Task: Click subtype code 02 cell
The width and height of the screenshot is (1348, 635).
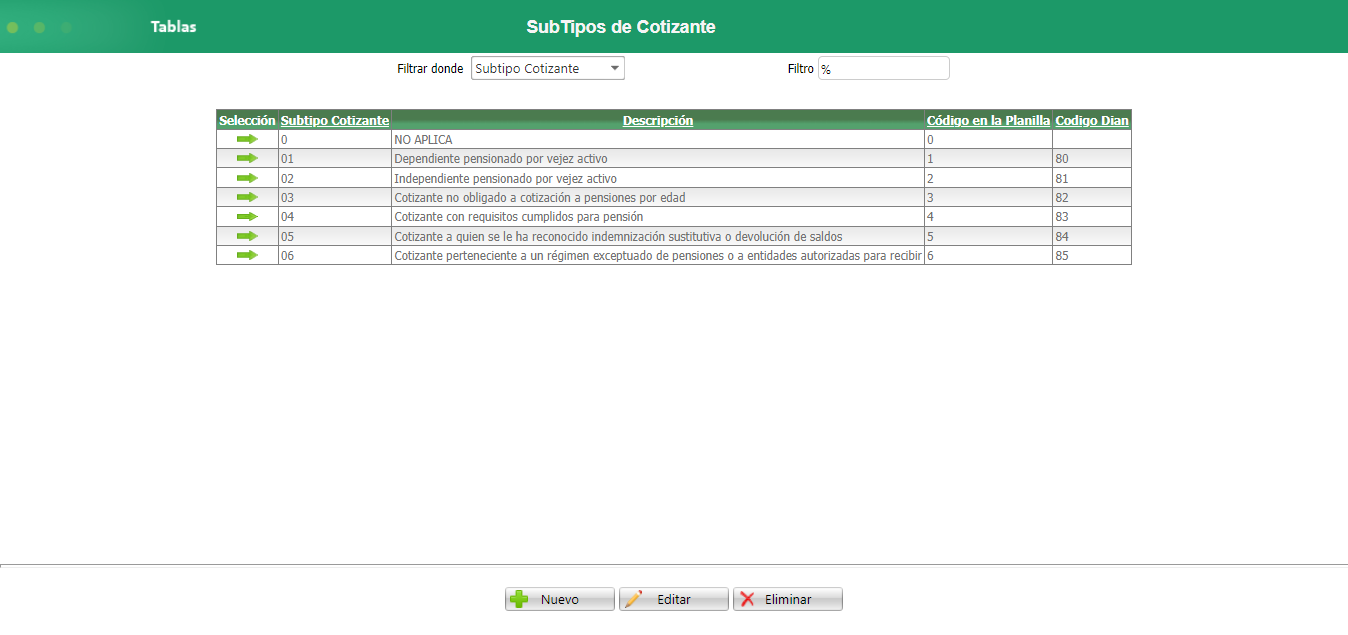Action: point(335,178)
